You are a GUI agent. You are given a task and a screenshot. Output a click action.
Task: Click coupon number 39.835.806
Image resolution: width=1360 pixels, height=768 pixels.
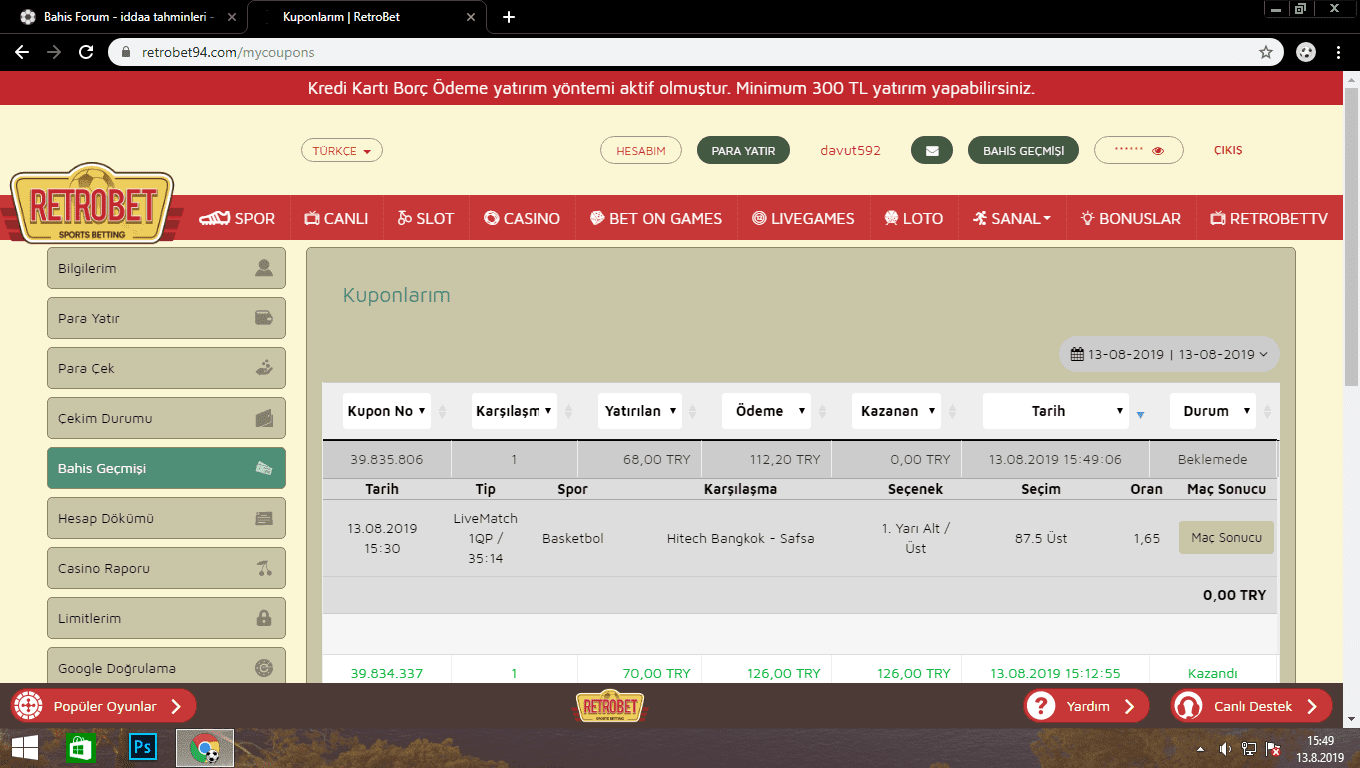386,459
